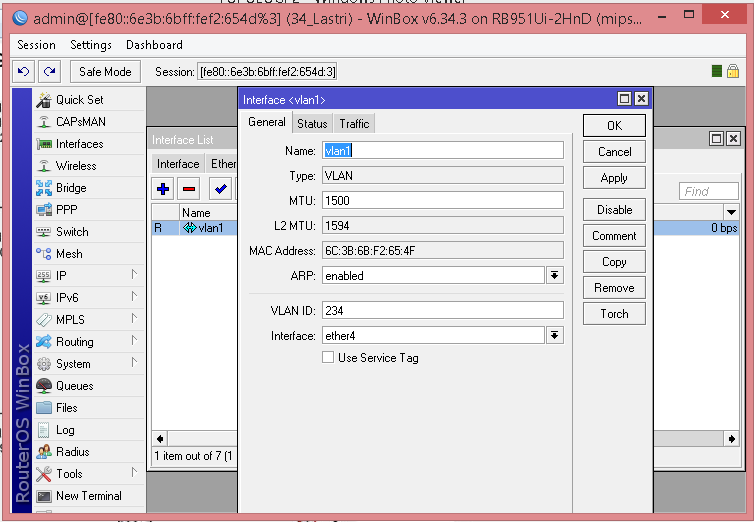Click the Name column header
The height and width of the screenshot is (522, 754).
coord(208,212)
